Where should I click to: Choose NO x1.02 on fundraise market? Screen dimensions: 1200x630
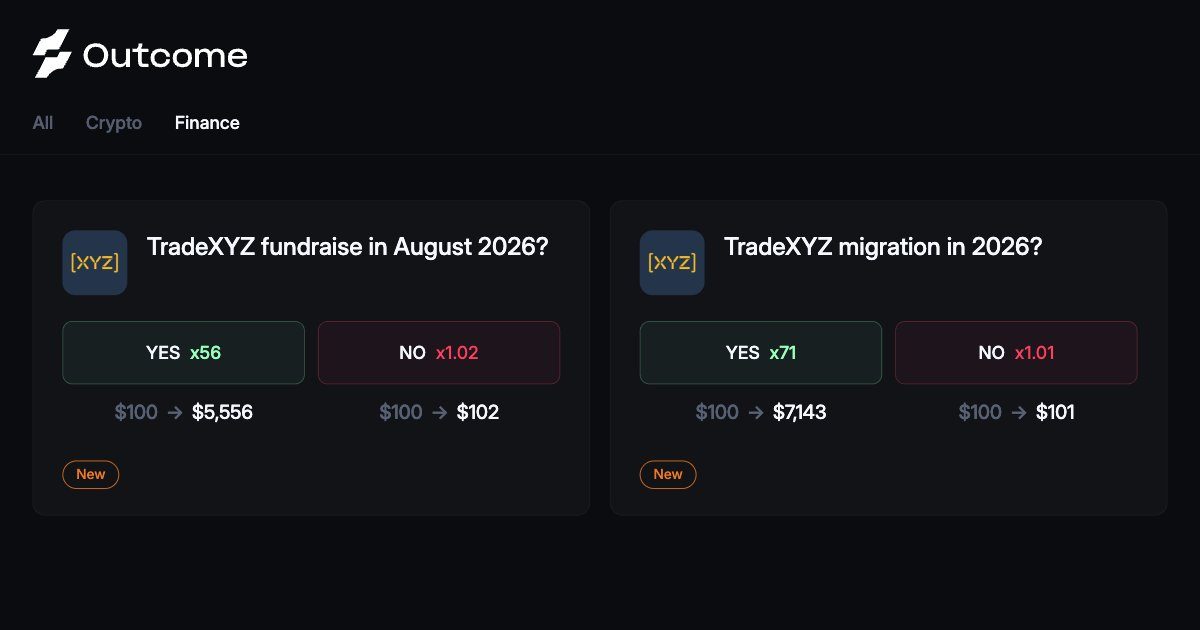[x=439, y=353]
